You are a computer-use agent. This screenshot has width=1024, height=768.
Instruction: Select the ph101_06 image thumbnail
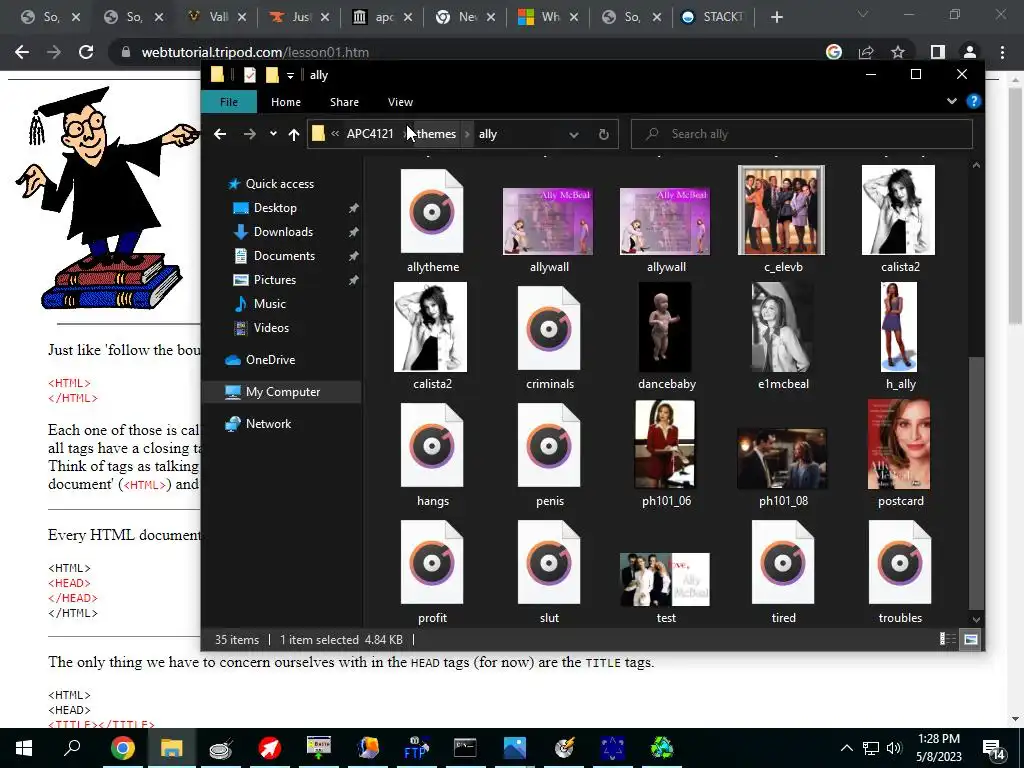point(665,444)
